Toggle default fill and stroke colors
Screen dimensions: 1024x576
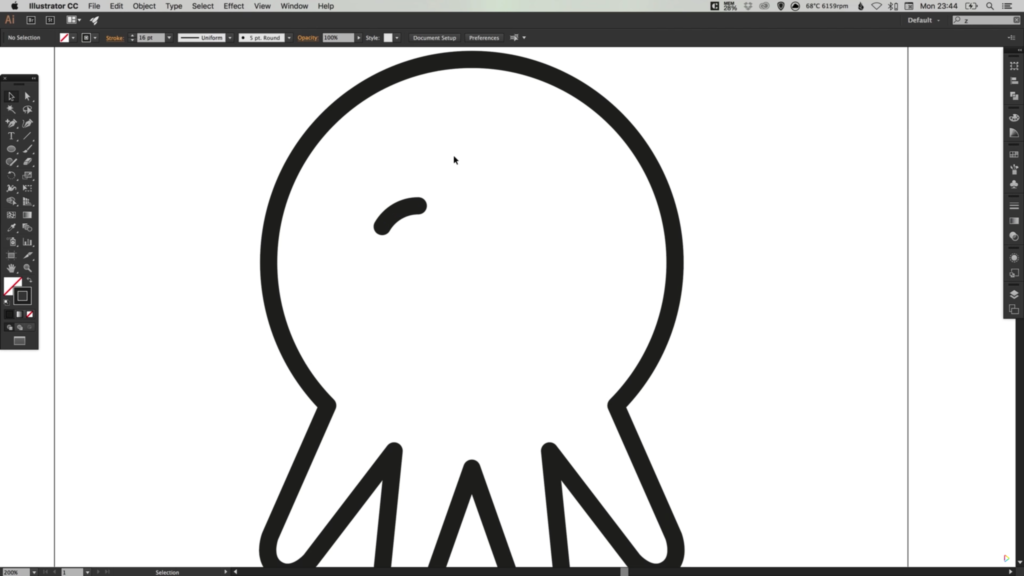coord(5,301)
